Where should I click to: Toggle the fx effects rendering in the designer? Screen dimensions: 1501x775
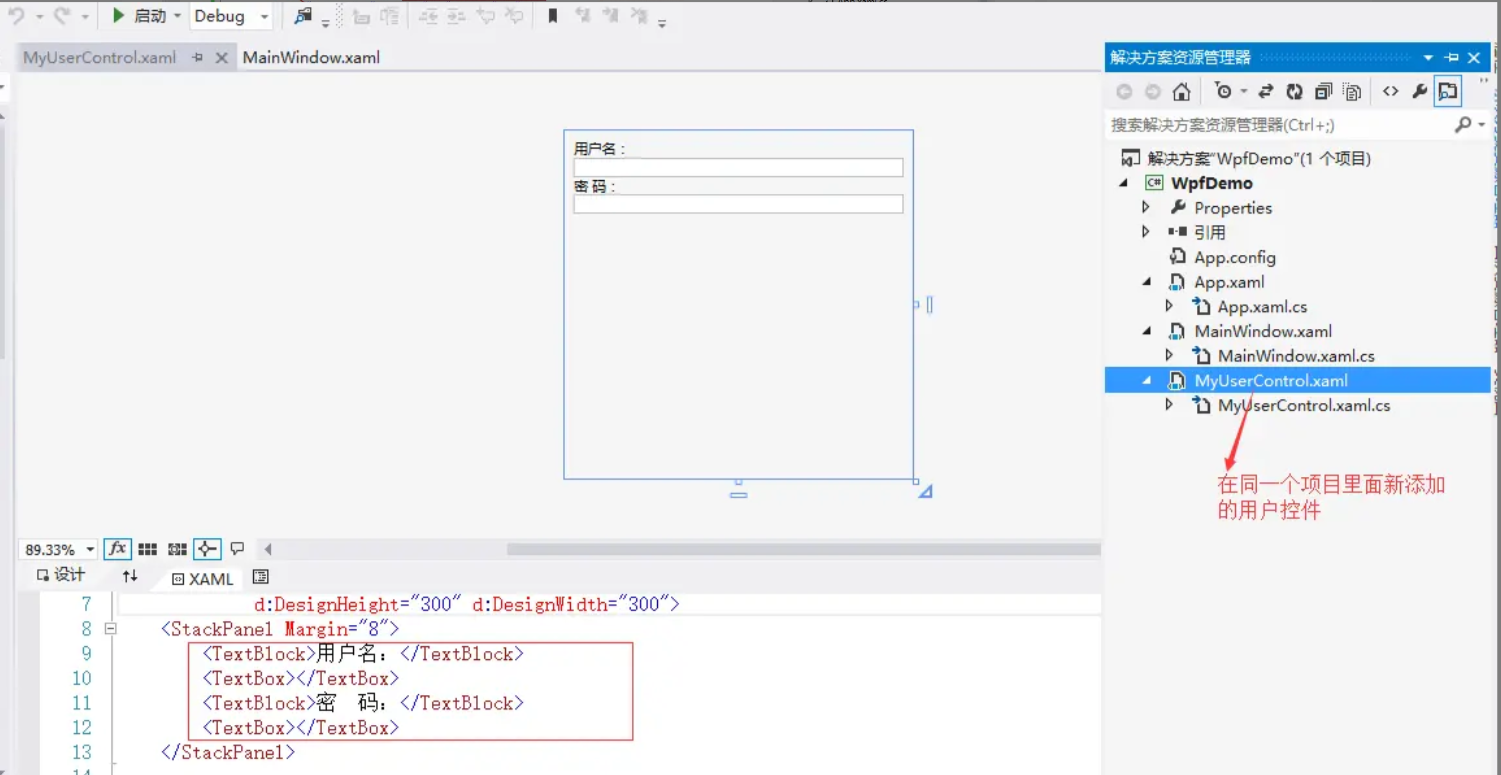tap(117, 548)
